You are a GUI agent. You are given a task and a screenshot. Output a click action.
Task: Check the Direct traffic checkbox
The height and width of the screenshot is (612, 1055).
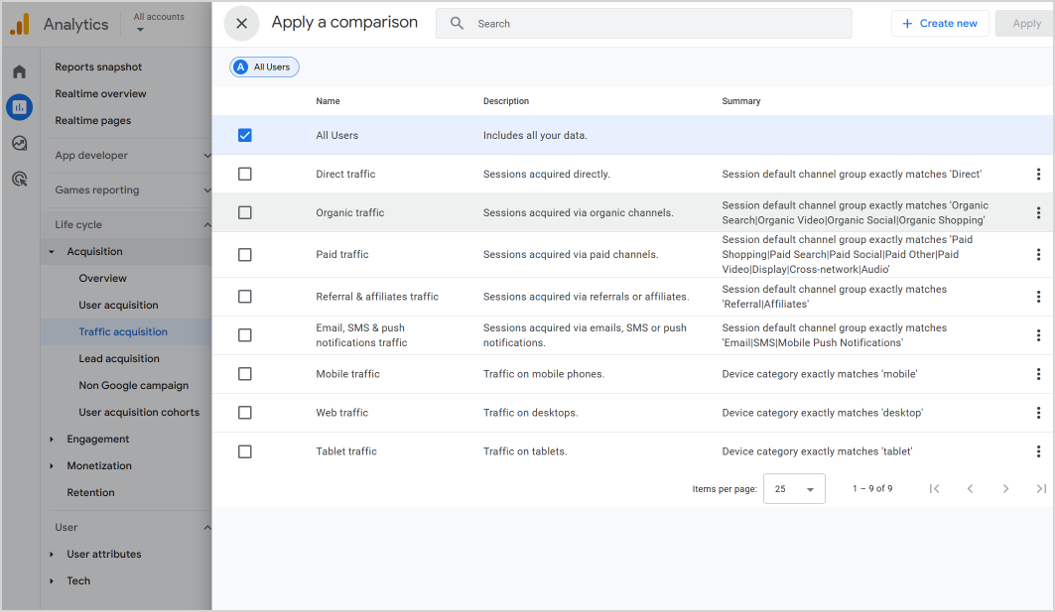(x=245, y=174)
